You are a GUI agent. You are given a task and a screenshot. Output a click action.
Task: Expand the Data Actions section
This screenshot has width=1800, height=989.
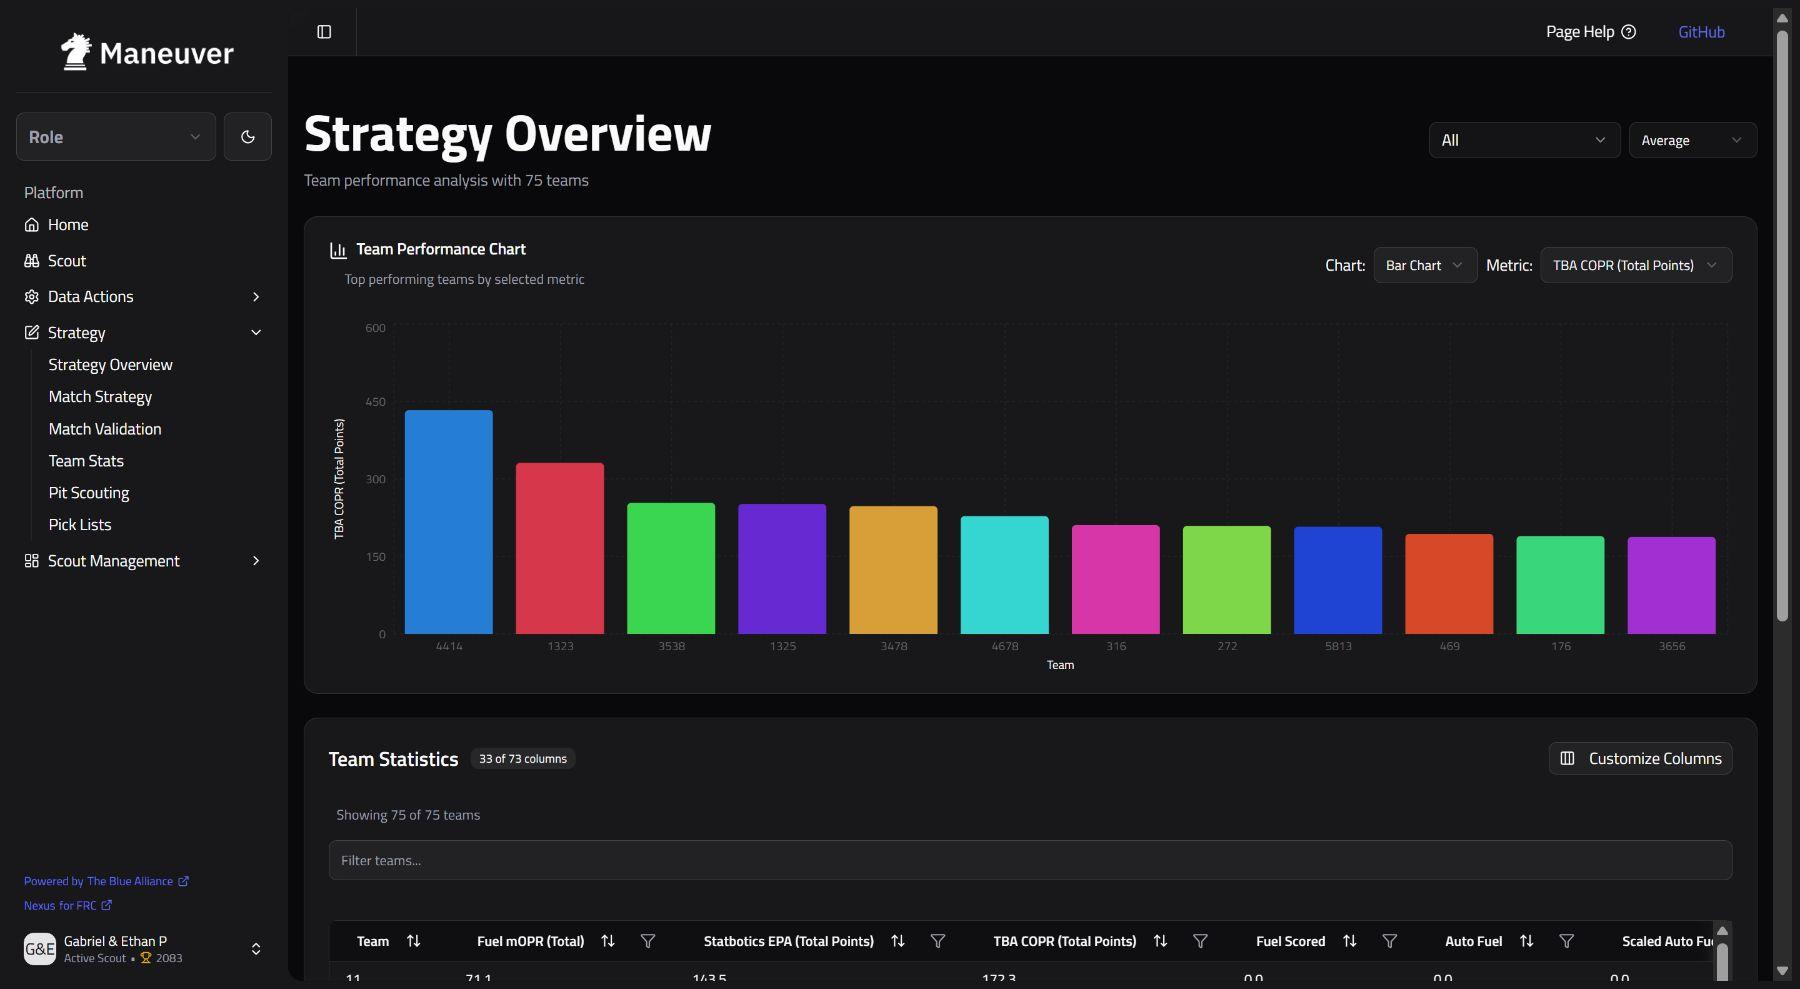click(x=144, y=297)
